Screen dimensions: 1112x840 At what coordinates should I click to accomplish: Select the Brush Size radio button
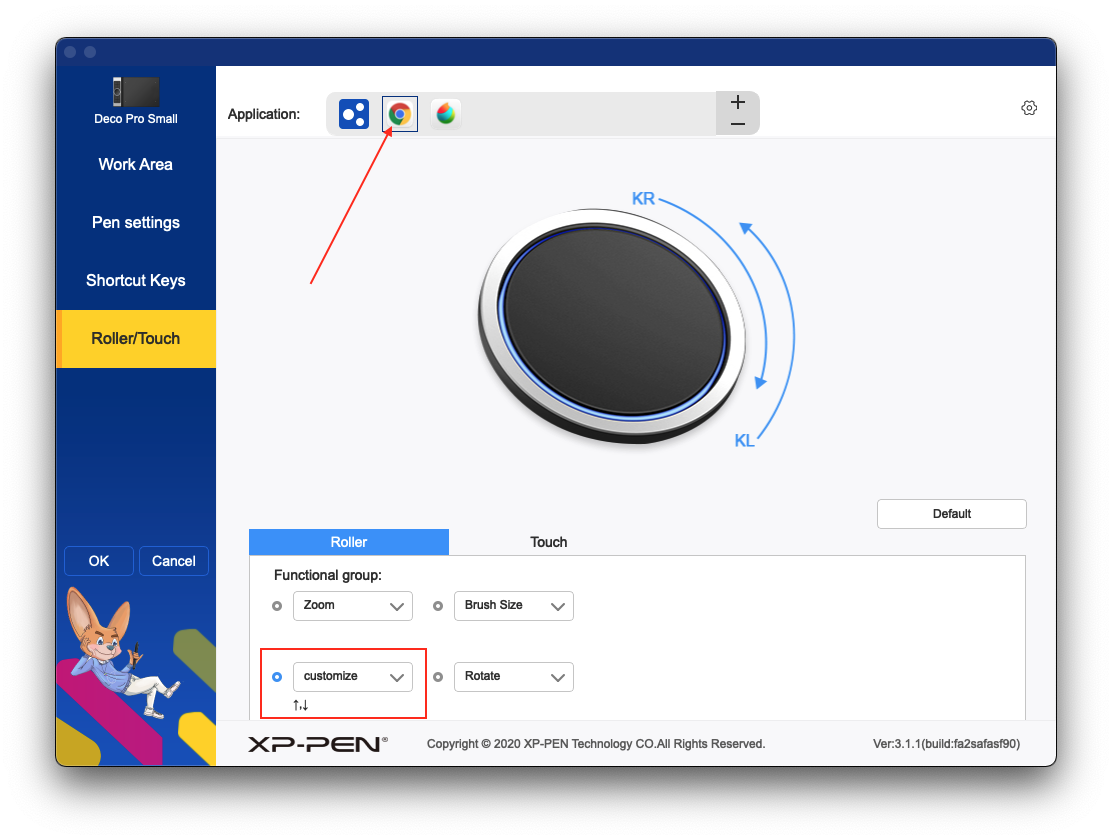click(x=438, y=606)
